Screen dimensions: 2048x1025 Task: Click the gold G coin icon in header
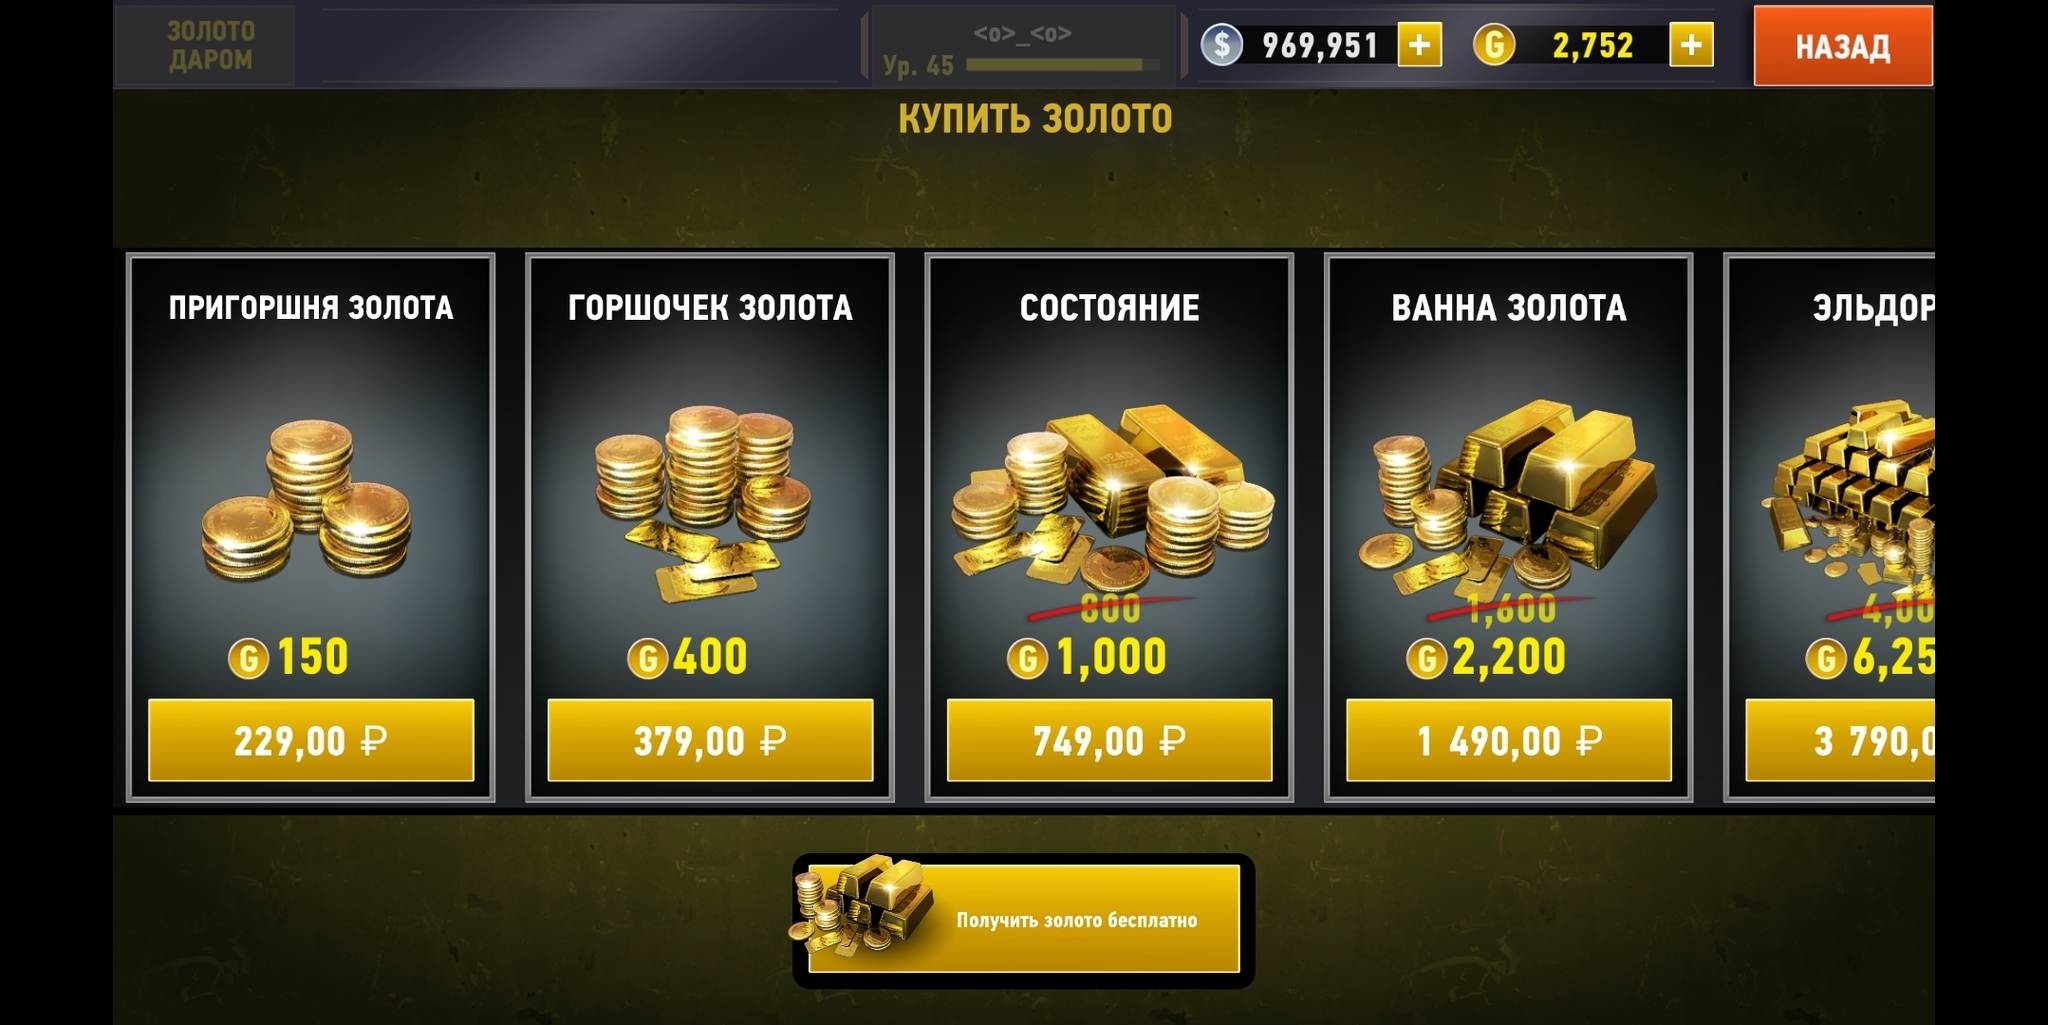pos(1494,45)
